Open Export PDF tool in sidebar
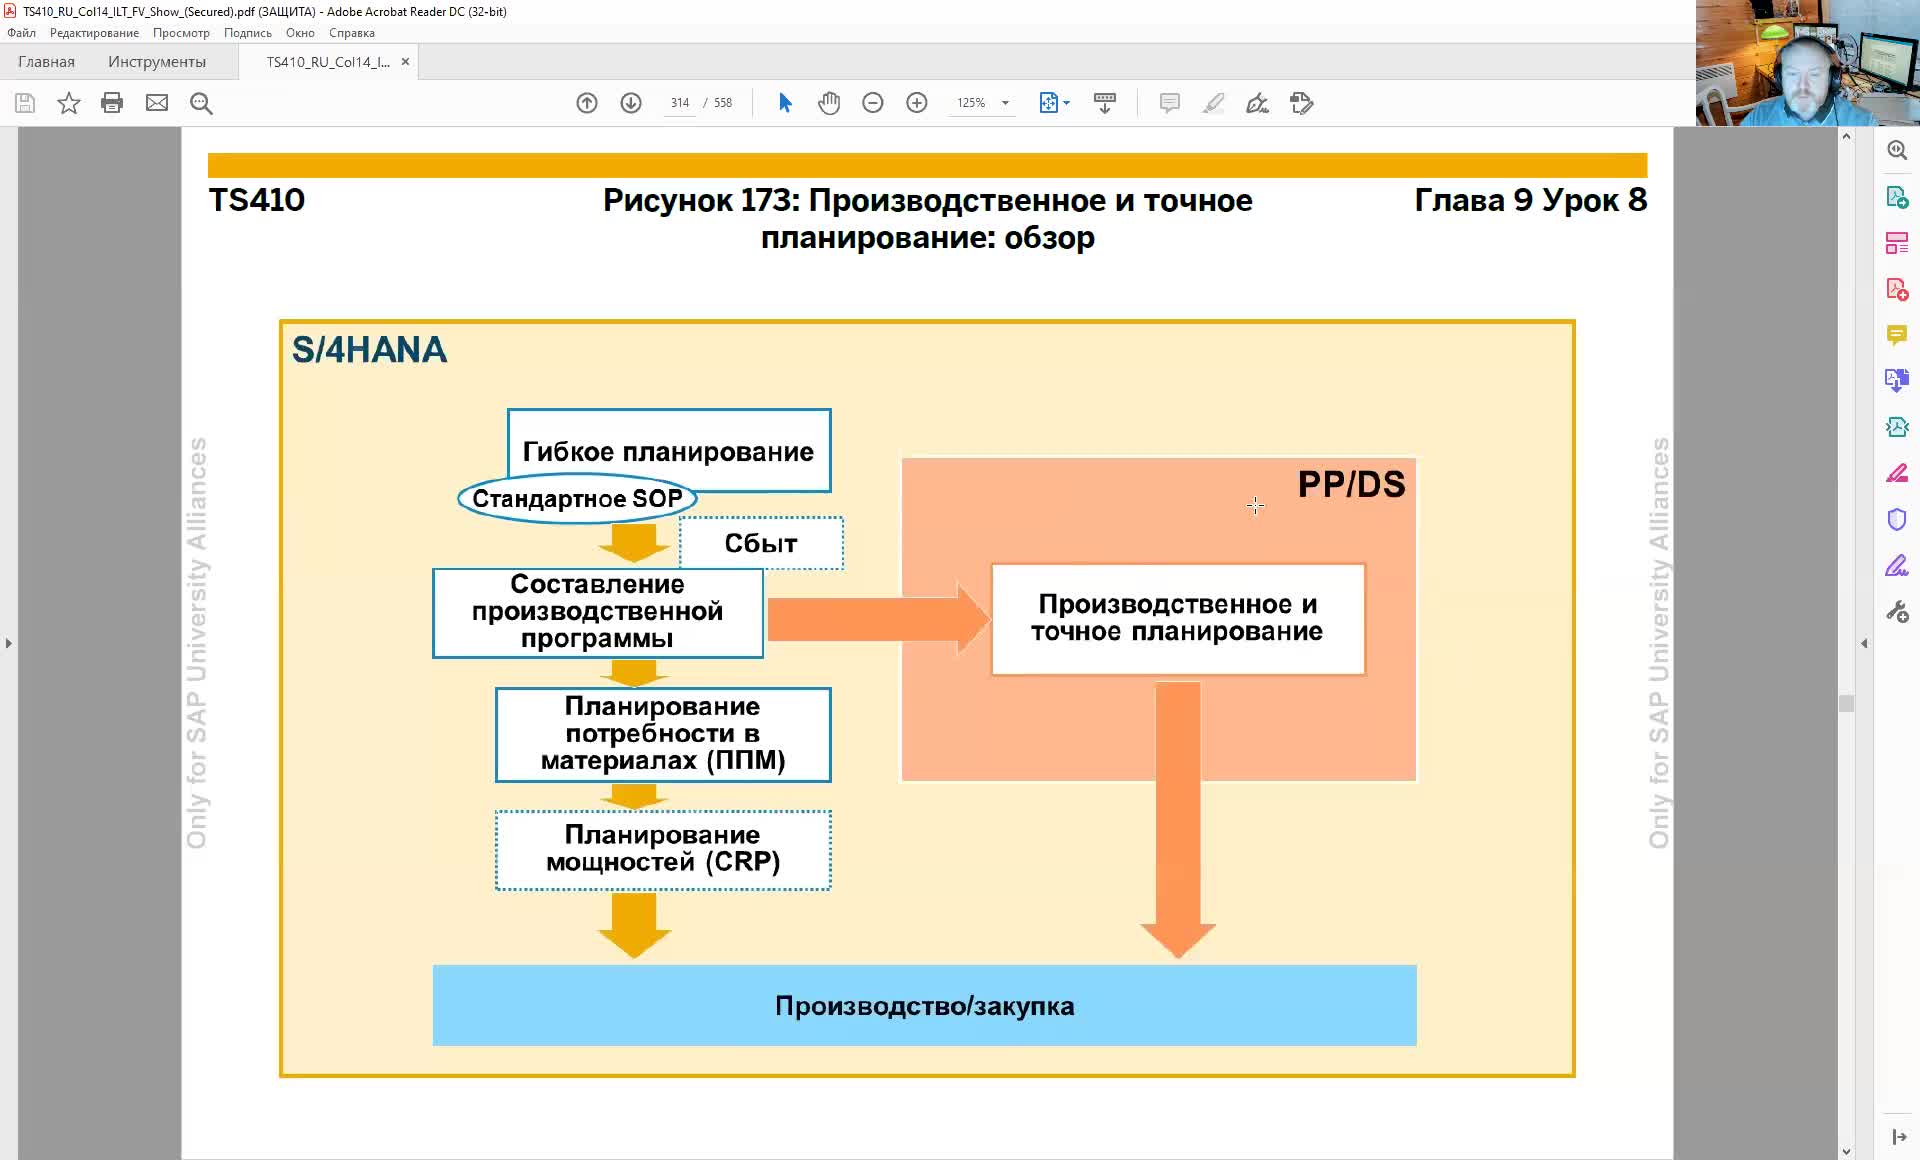This screenshot has width=1920, height=1160. (1897, 197)
